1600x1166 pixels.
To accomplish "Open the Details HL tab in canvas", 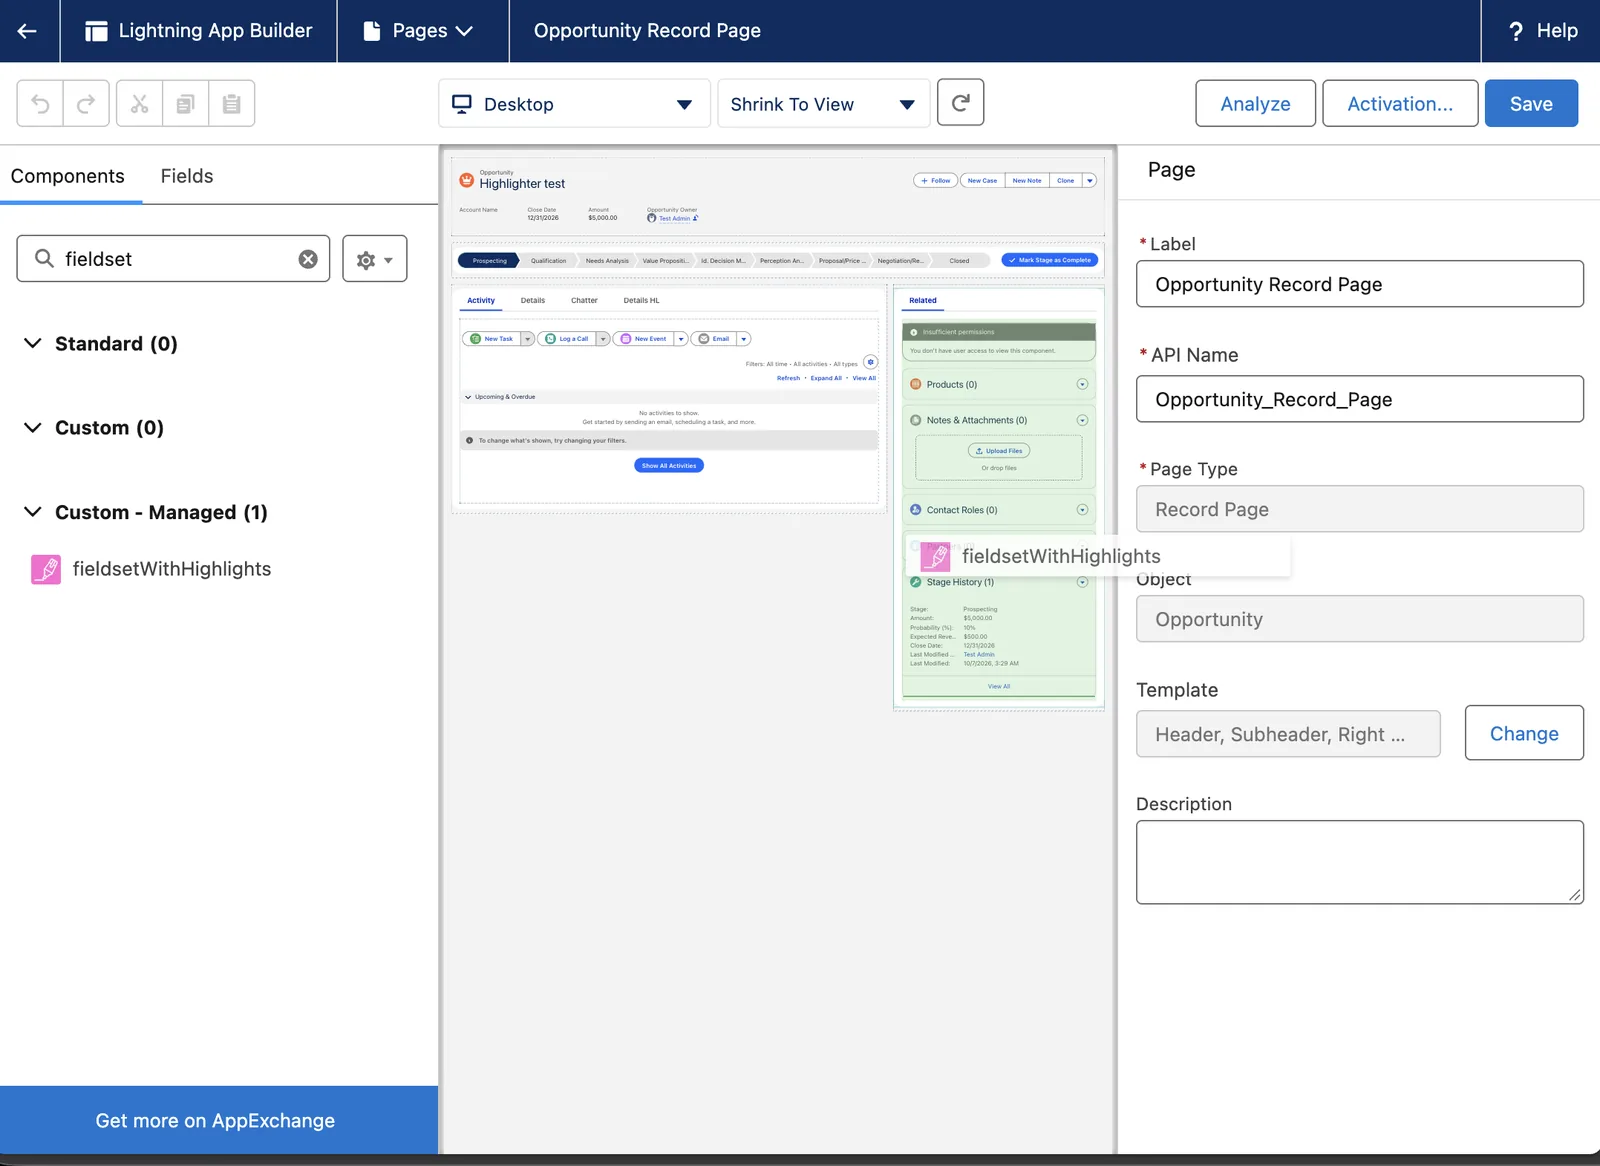I will 641,300.
